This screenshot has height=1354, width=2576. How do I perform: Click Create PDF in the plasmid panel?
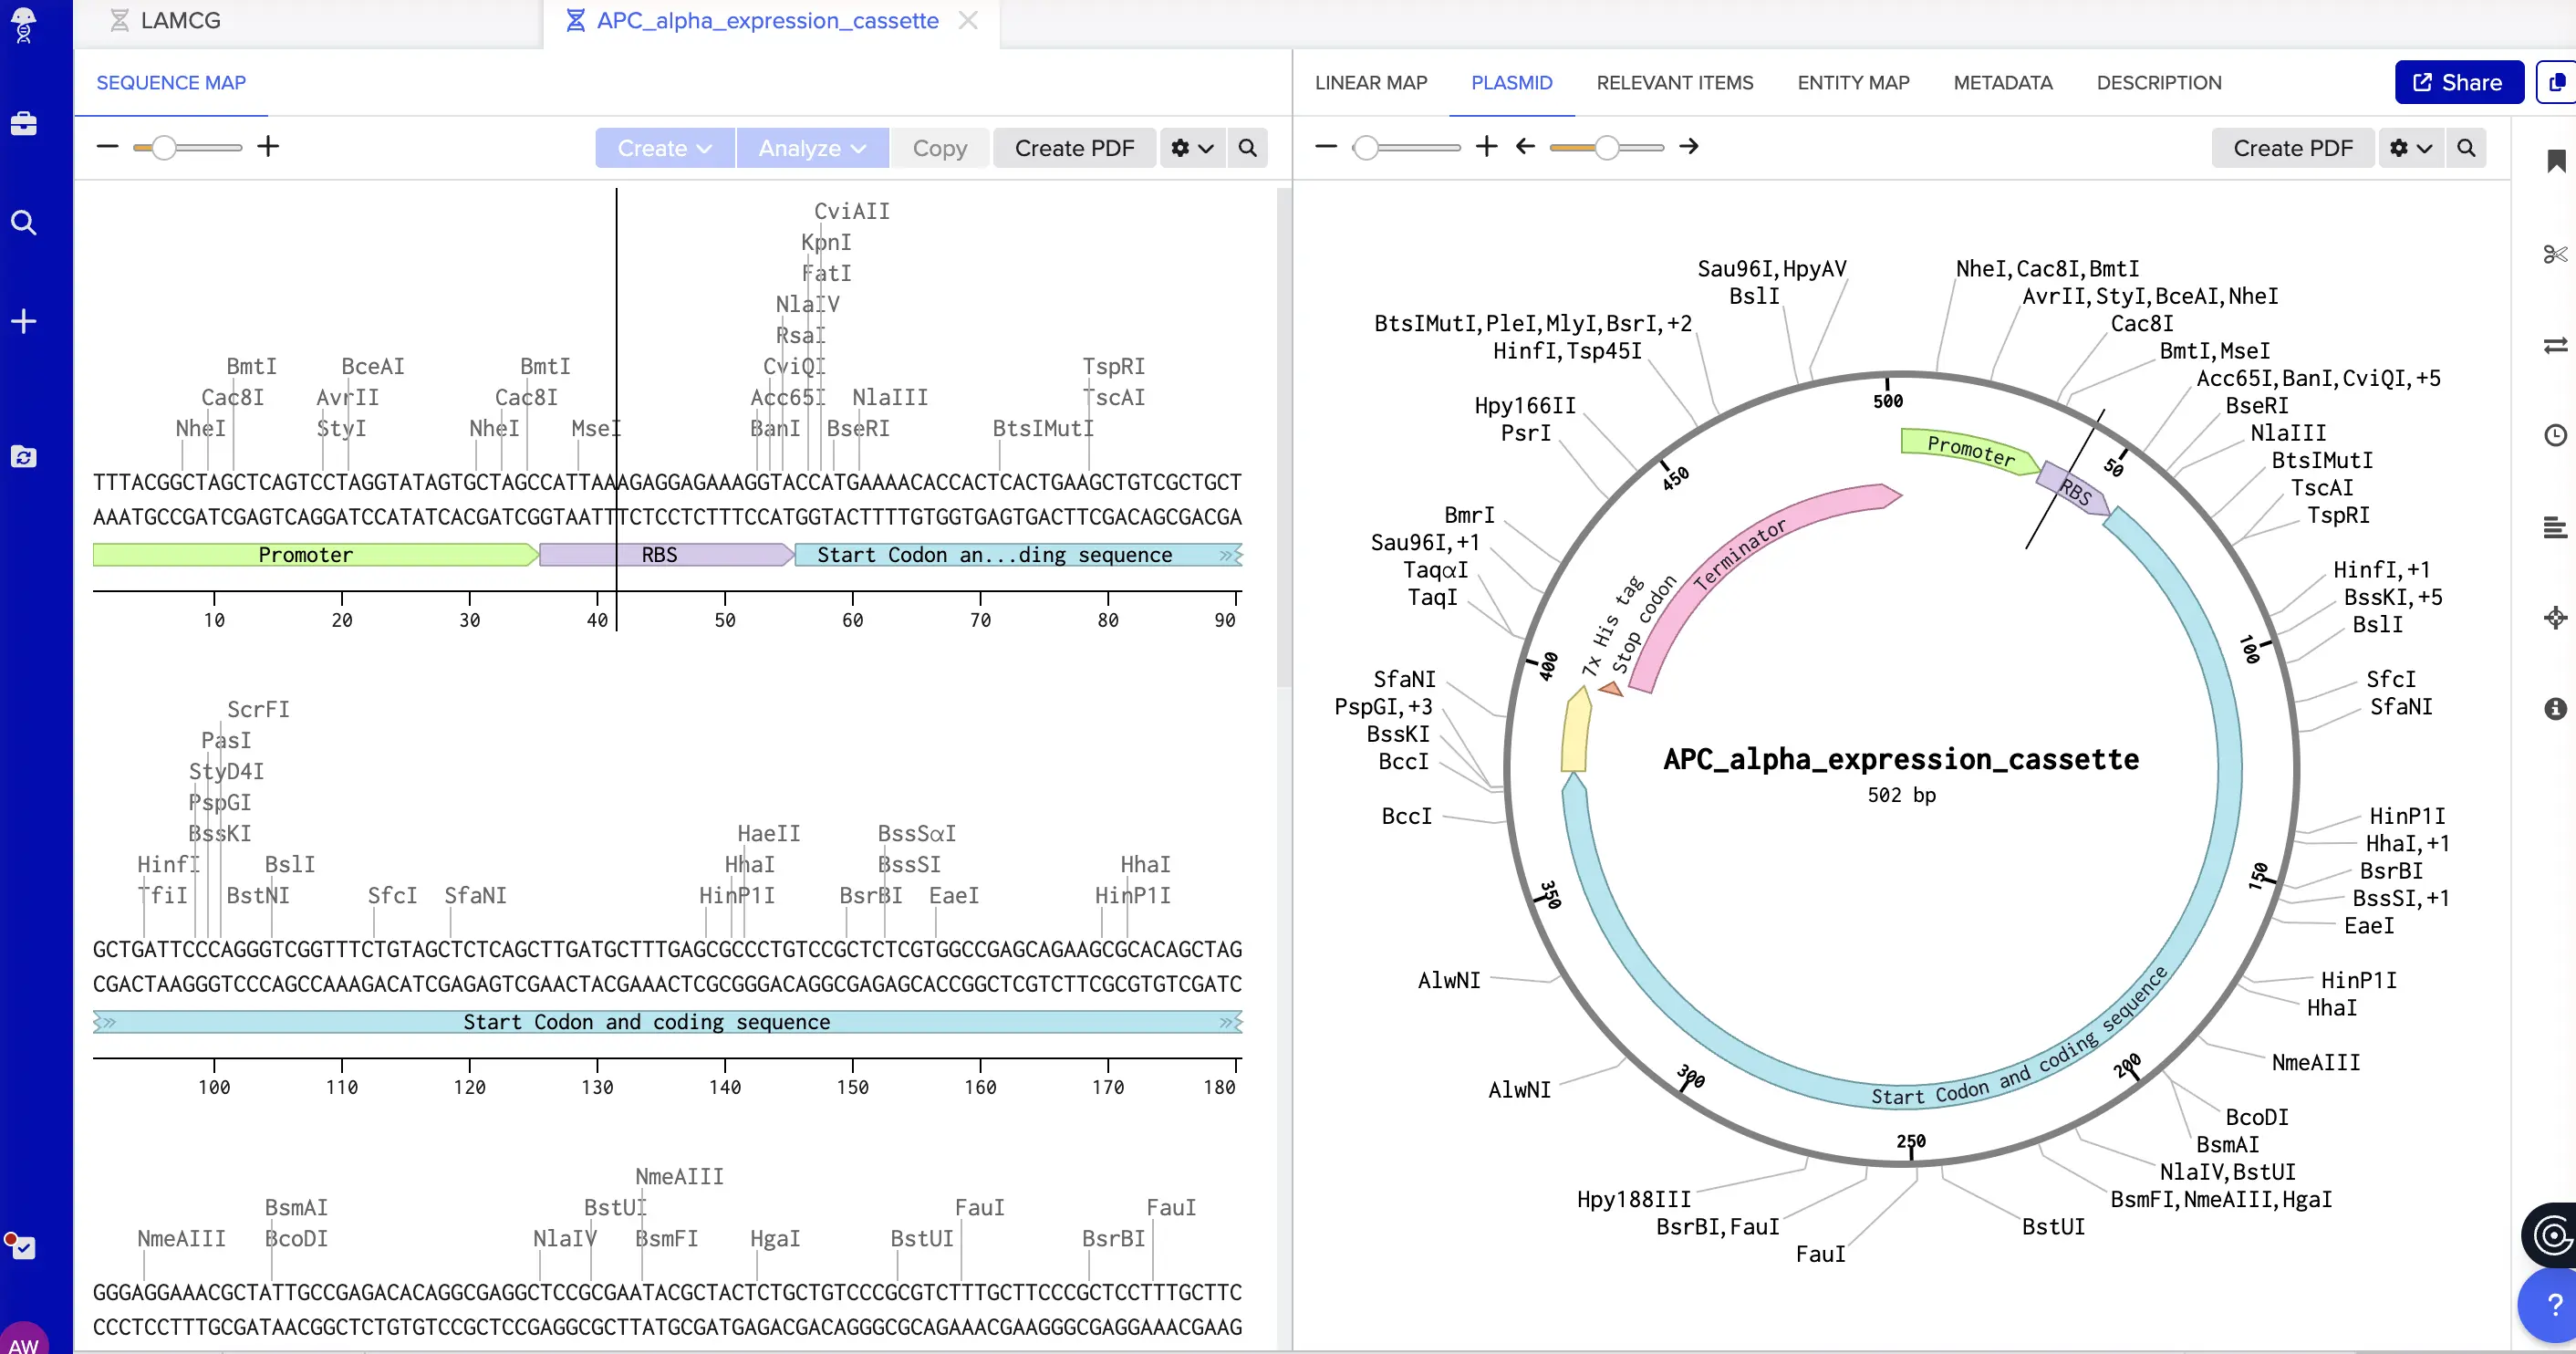pyautogui.click(x=2292, y=148)
